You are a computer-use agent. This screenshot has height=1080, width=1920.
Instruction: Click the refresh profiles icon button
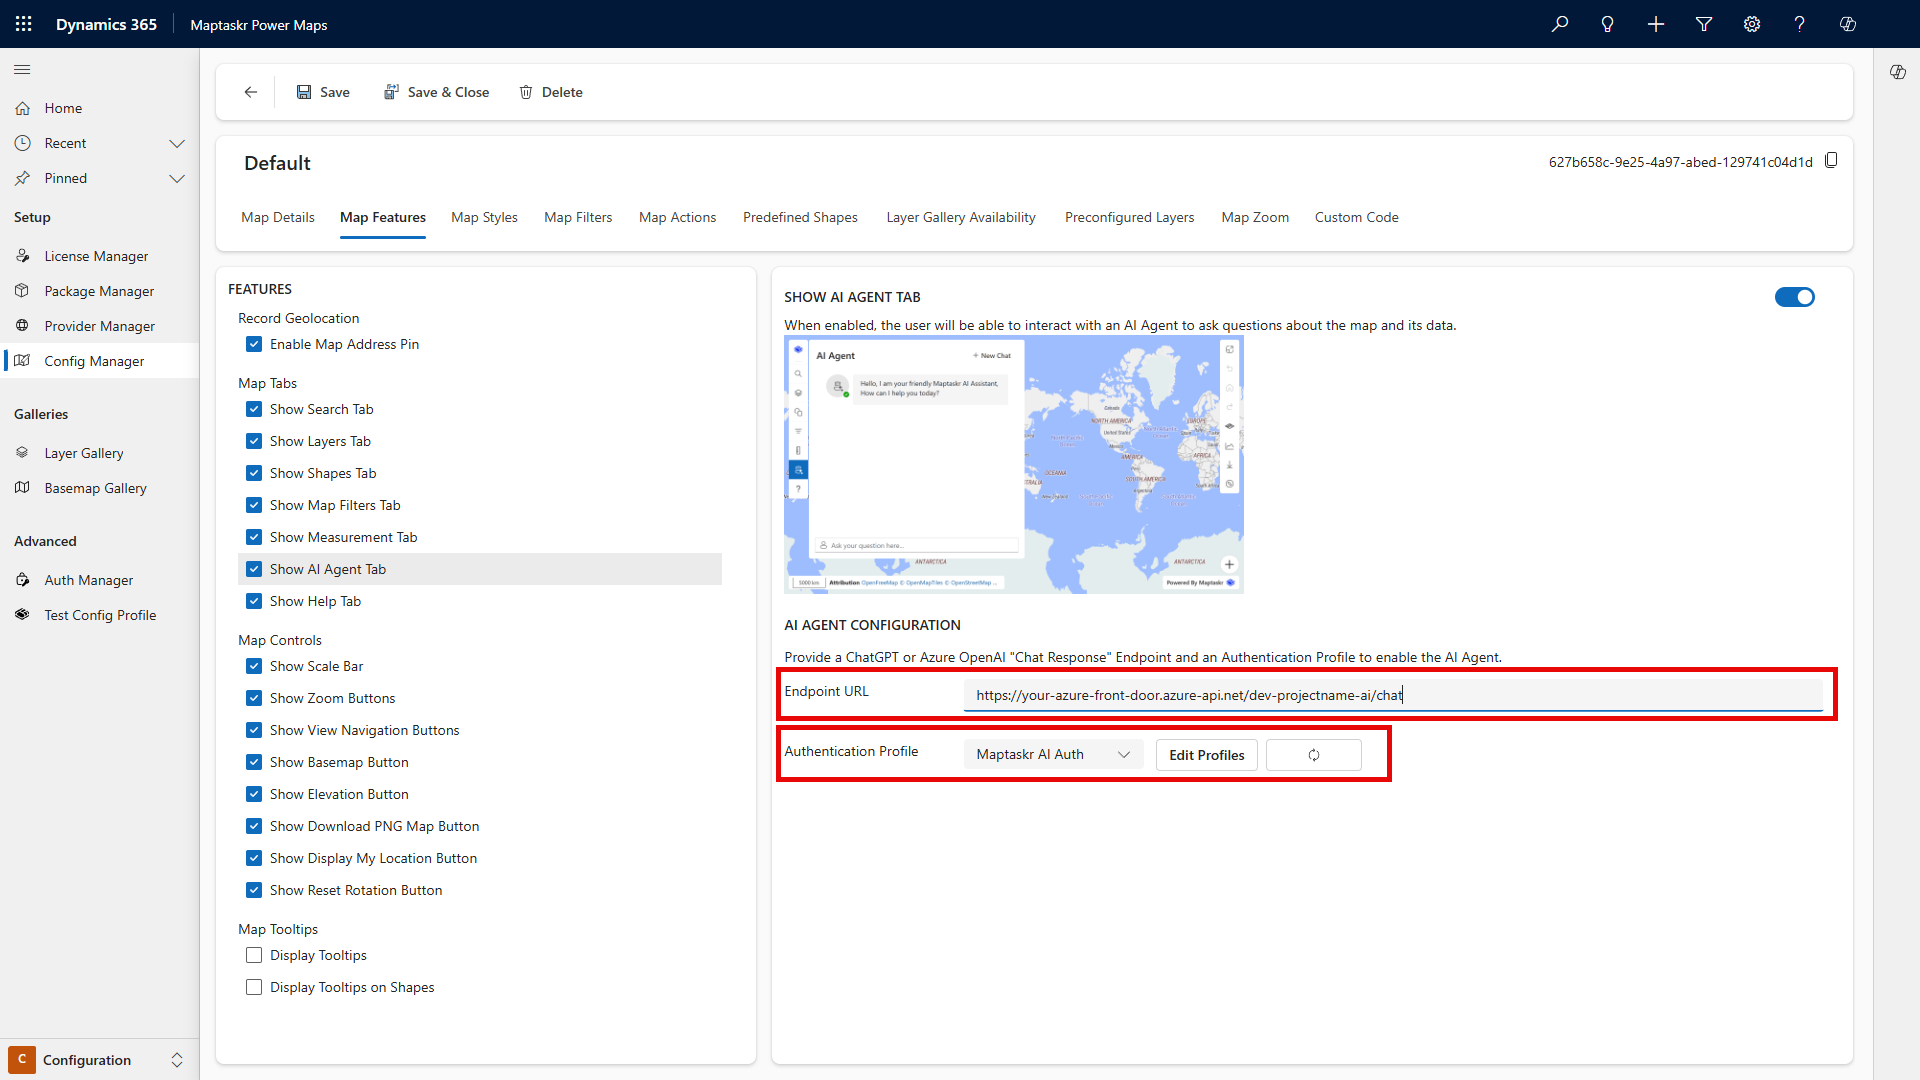pos(1313,755)
